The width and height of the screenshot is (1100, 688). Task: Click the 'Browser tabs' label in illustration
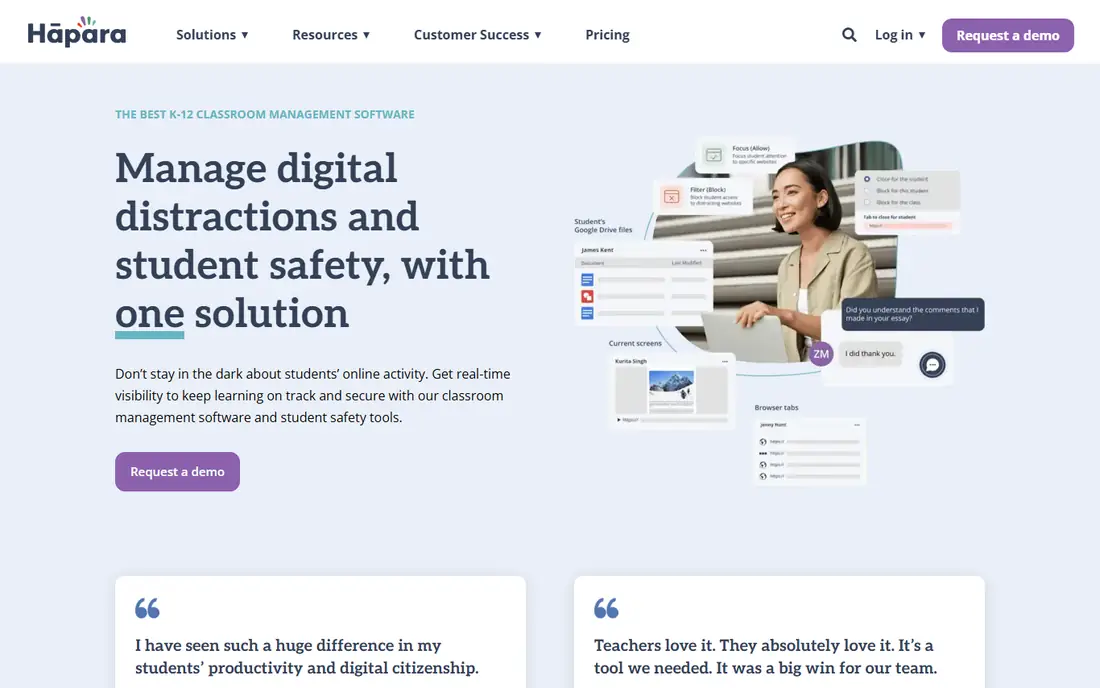click(776, 407)
